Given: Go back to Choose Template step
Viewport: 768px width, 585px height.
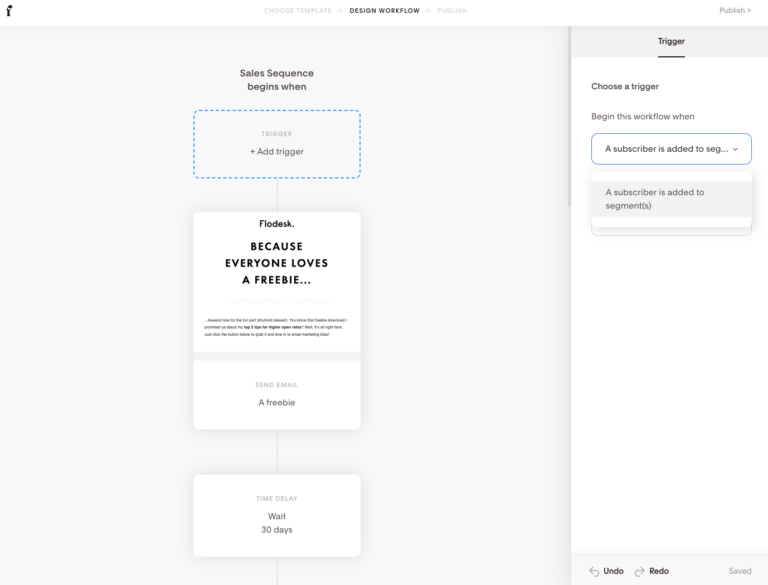Looking at the screenshot, I should click(x=297, y=11).
